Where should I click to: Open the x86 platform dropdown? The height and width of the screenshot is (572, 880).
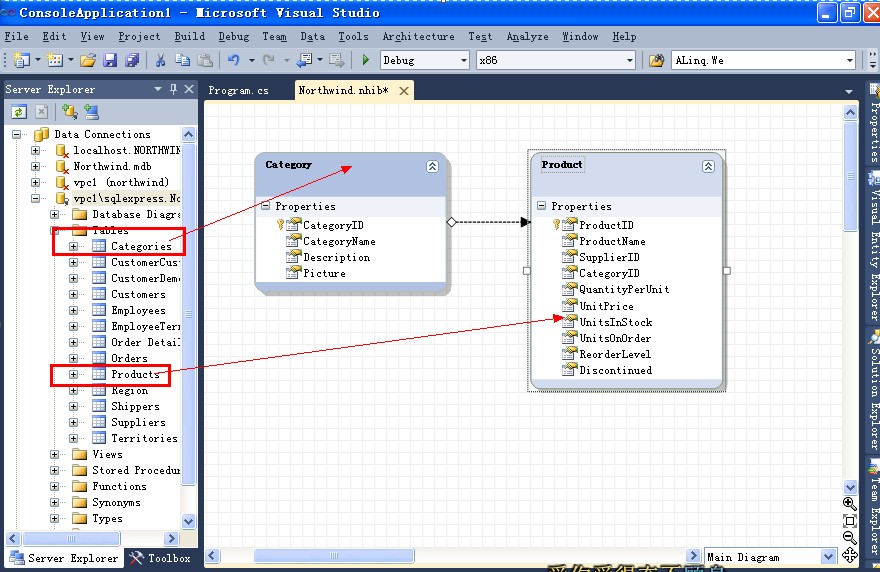click(630, 60)
